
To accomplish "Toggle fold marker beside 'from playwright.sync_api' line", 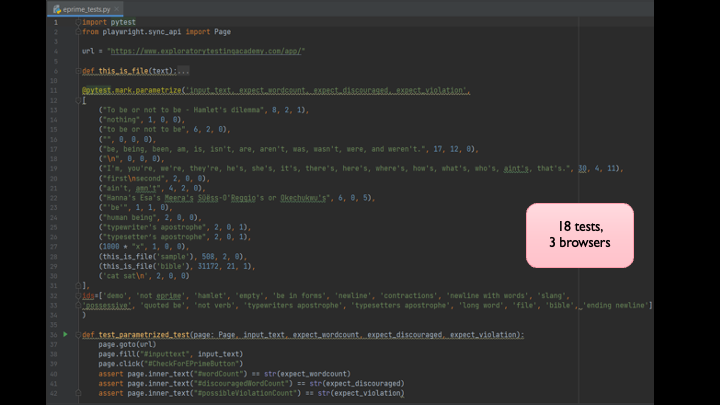I will click(x=78, y=32).
